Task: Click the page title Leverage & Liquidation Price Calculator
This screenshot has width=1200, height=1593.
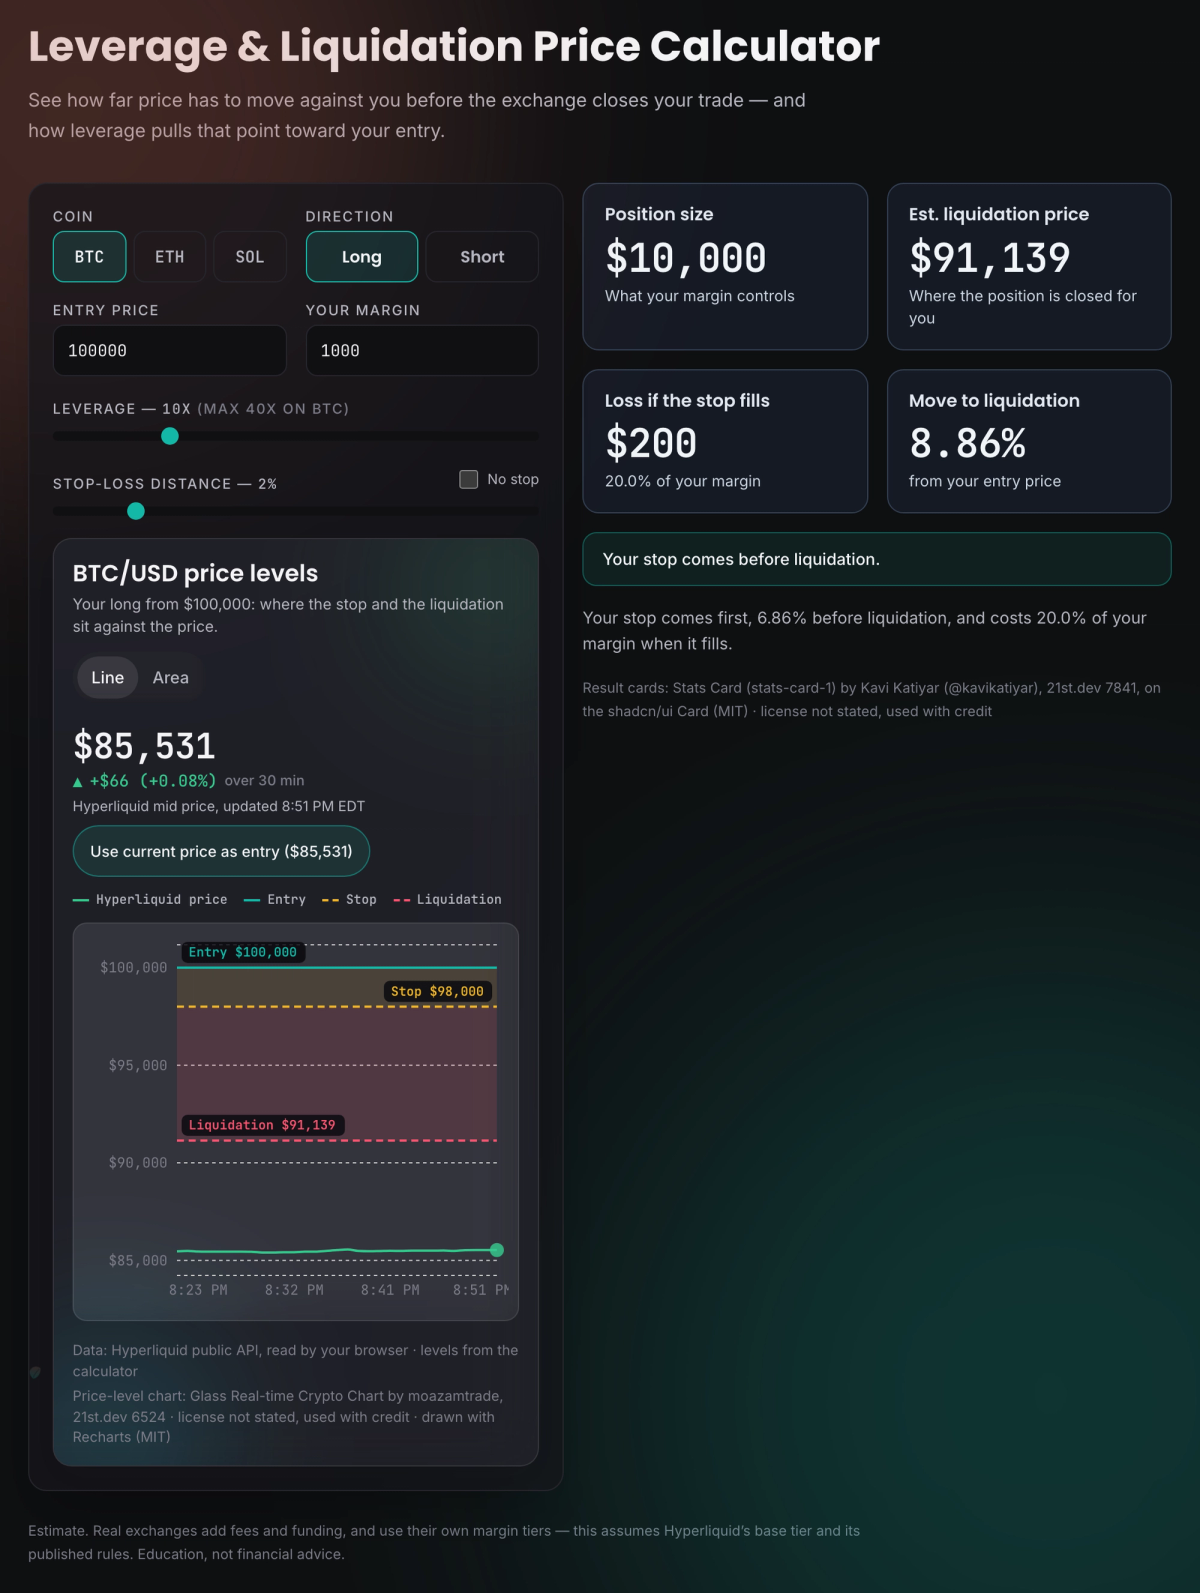Action: click(x=454, y=46)
